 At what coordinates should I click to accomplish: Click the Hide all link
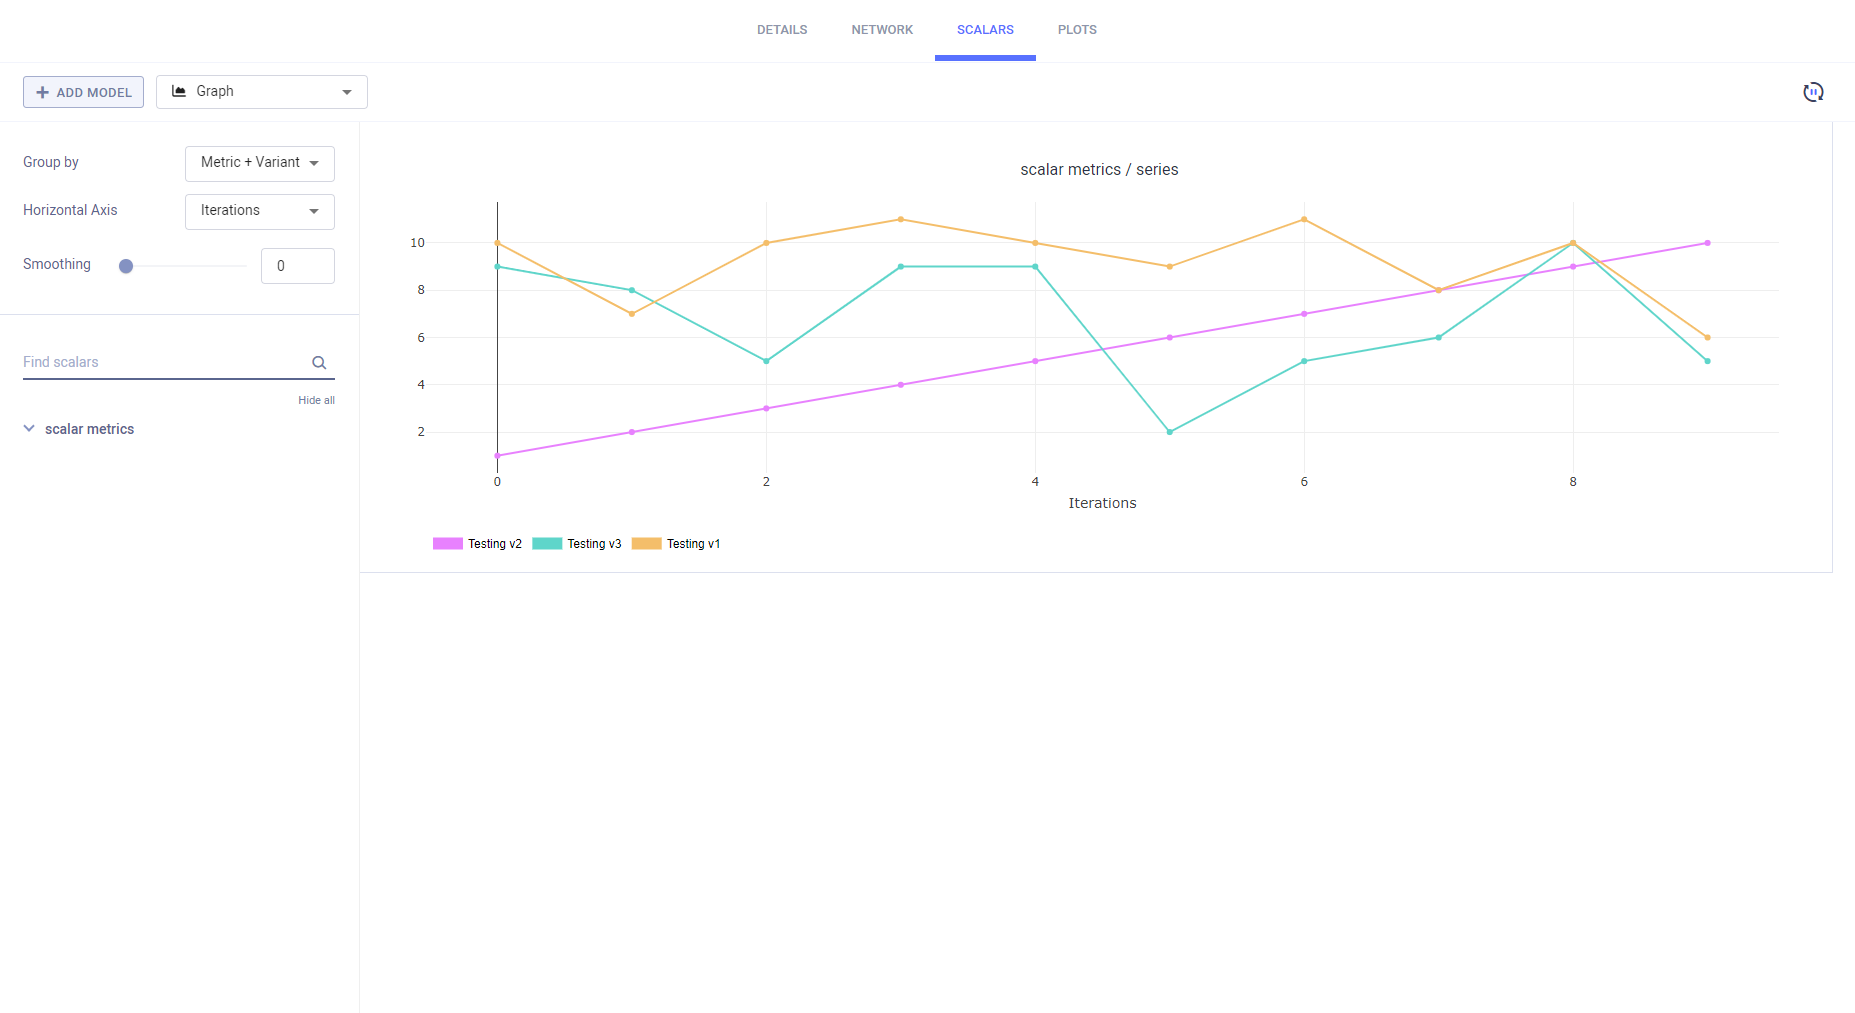[316, 400]
